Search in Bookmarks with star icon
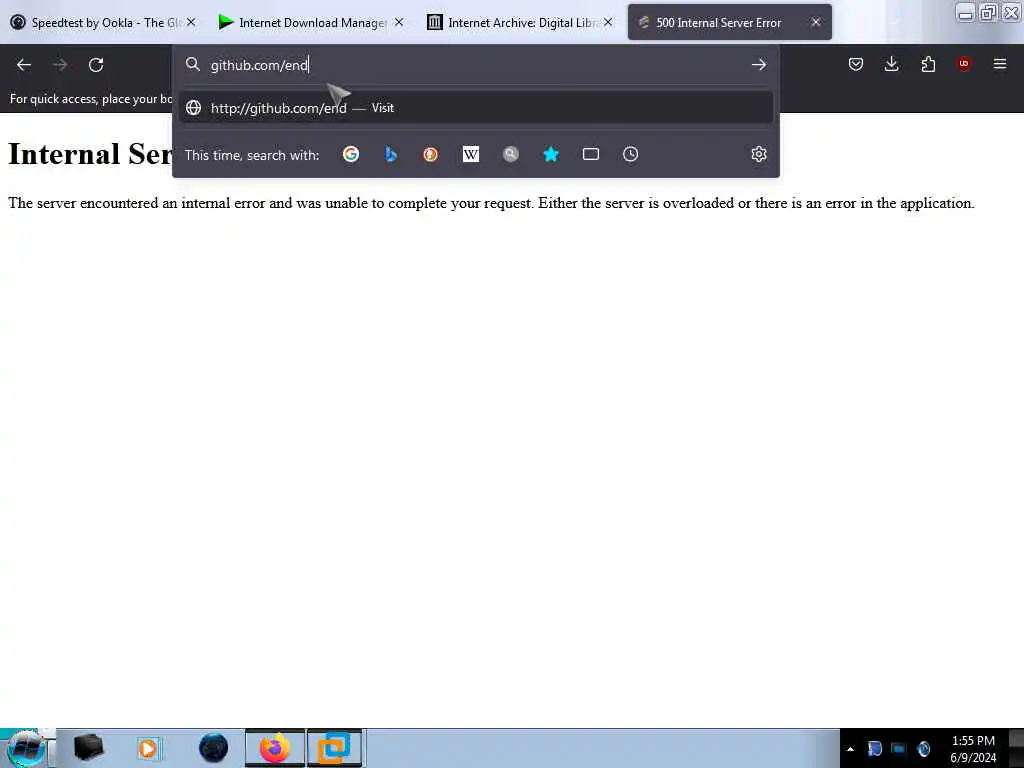The width and height of the screenshot is (1024, 768). coord(551,154)
